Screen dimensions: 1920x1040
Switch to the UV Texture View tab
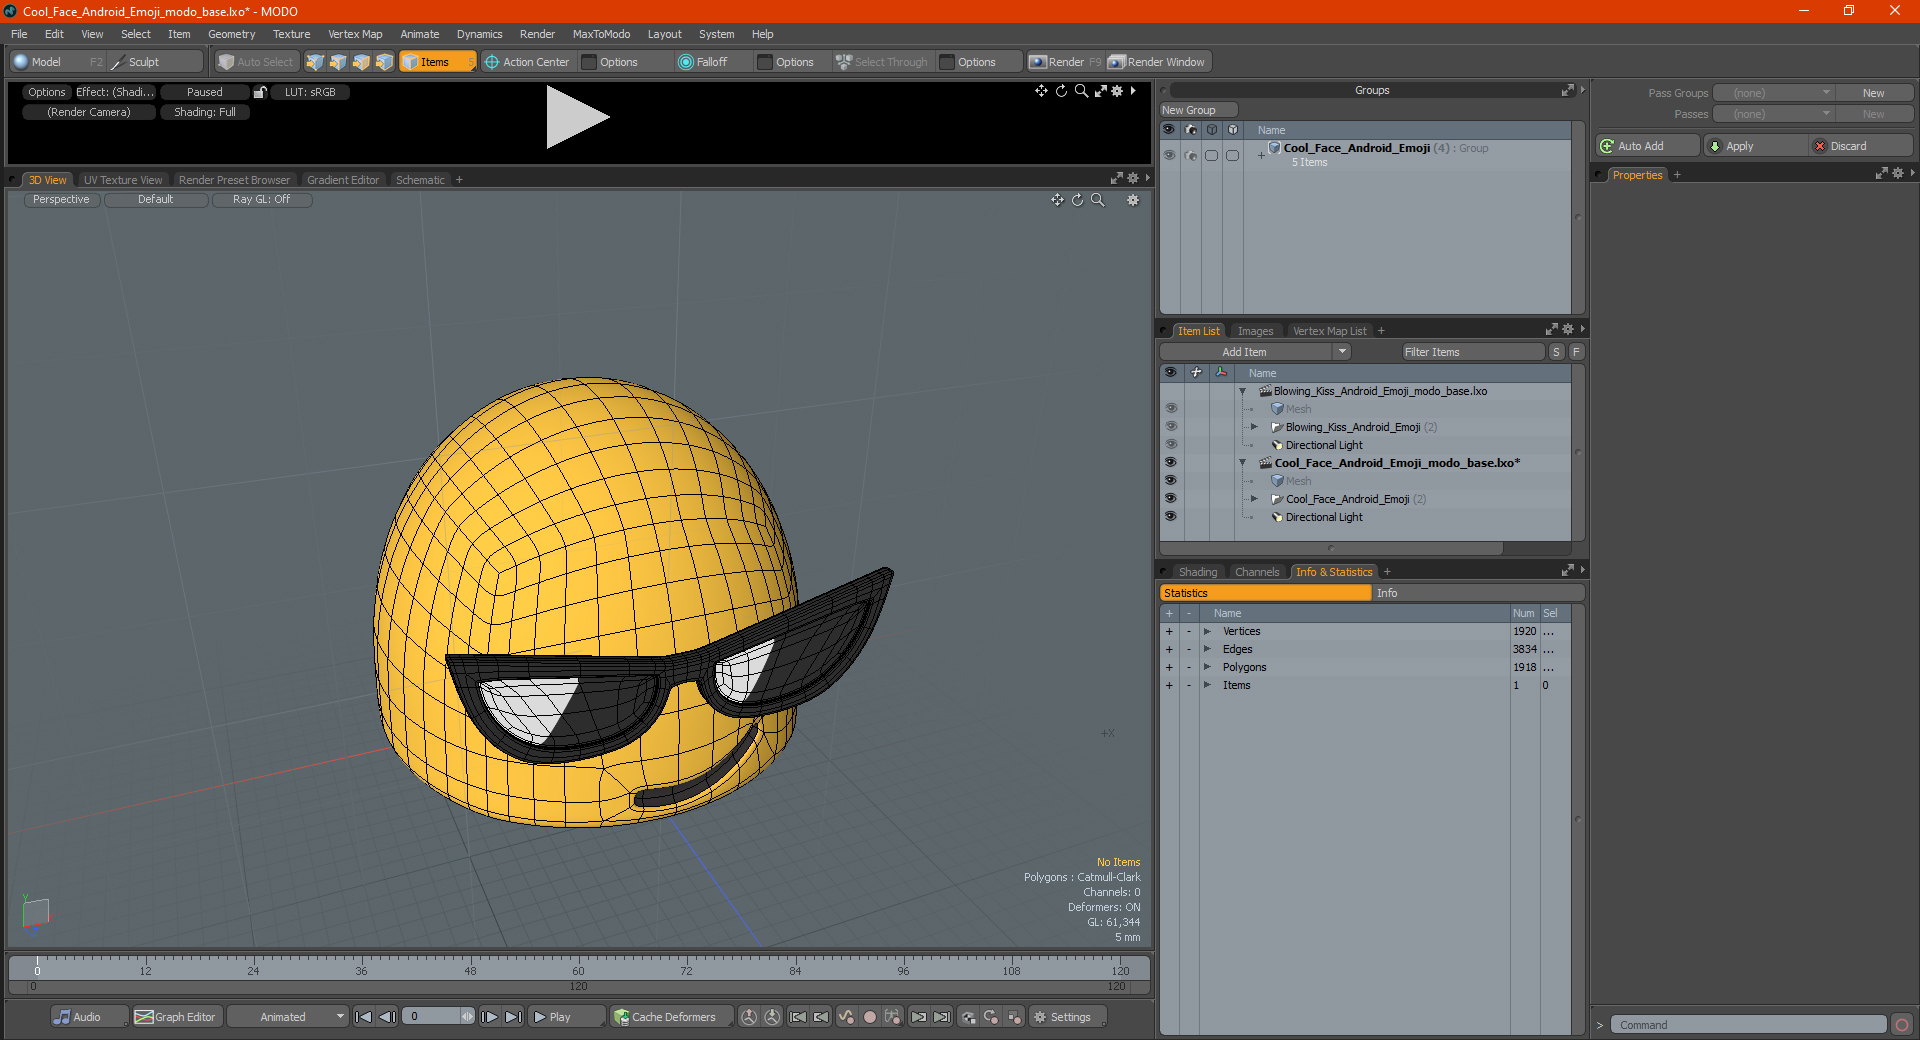(123, 180)
